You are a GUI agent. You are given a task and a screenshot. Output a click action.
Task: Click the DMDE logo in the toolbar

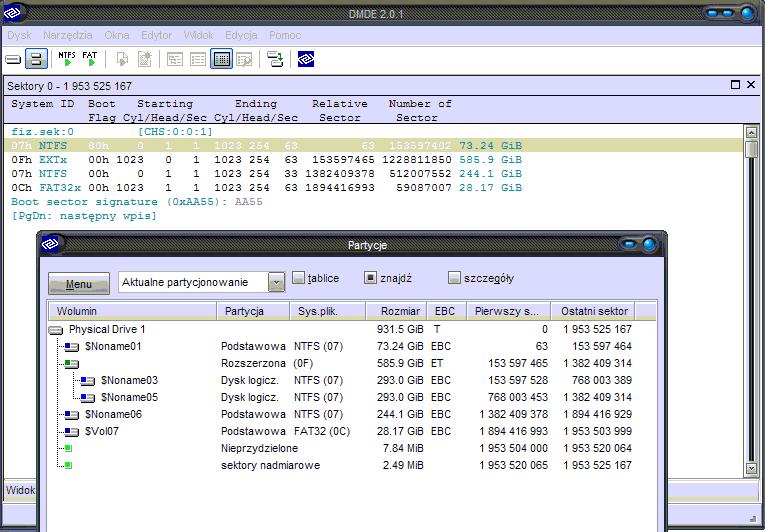coord(306,59)
